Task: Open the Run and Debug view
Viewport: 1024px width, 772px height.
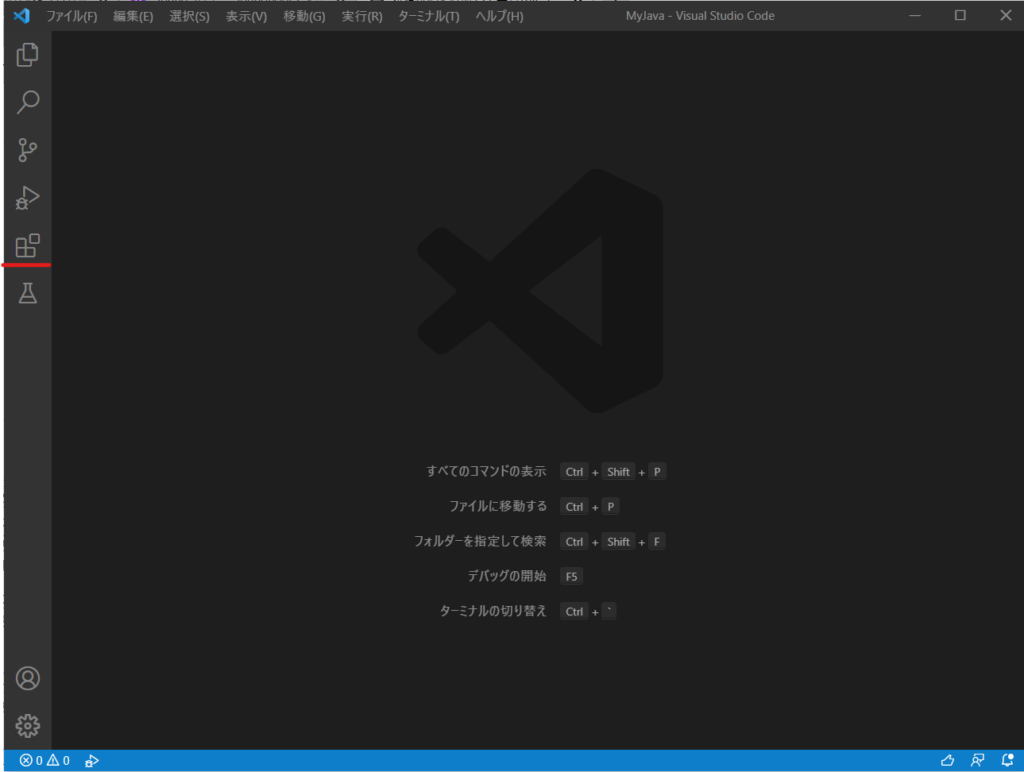Action: [x=28, y=198]
